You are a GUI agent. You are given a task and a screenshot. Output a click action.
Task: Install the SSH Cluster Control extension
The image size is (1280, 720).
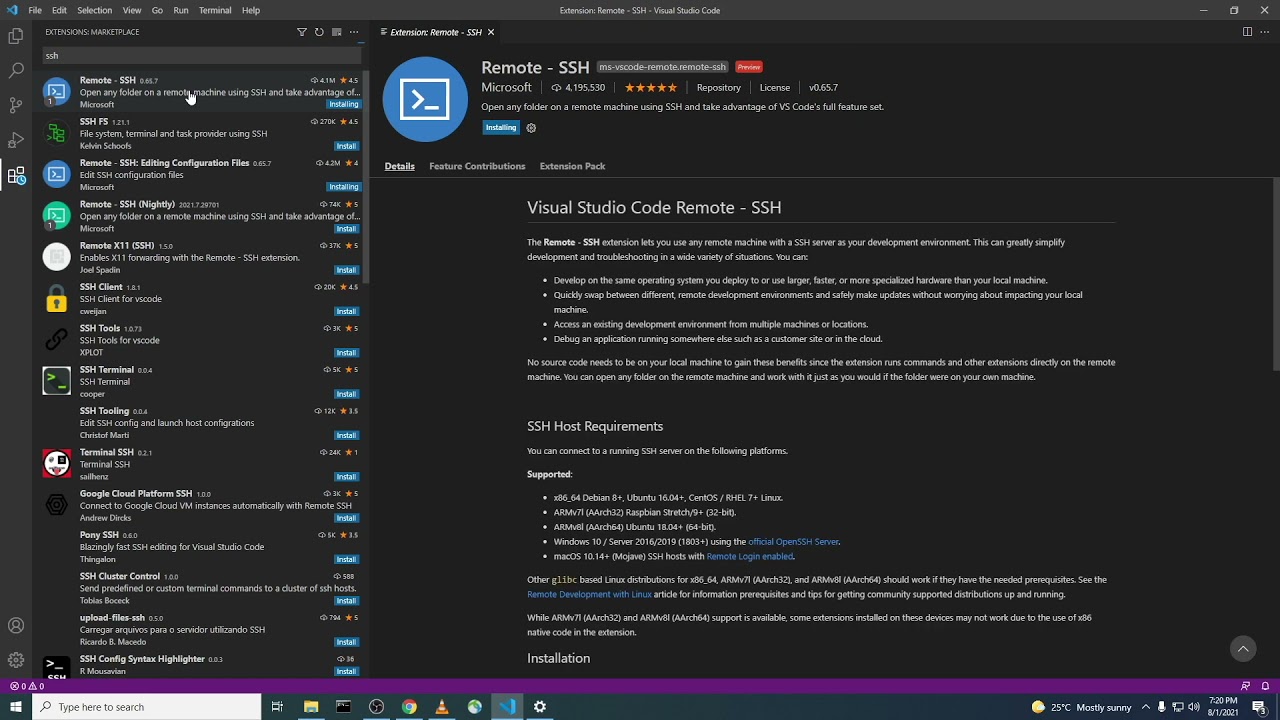tap(346, 601)
